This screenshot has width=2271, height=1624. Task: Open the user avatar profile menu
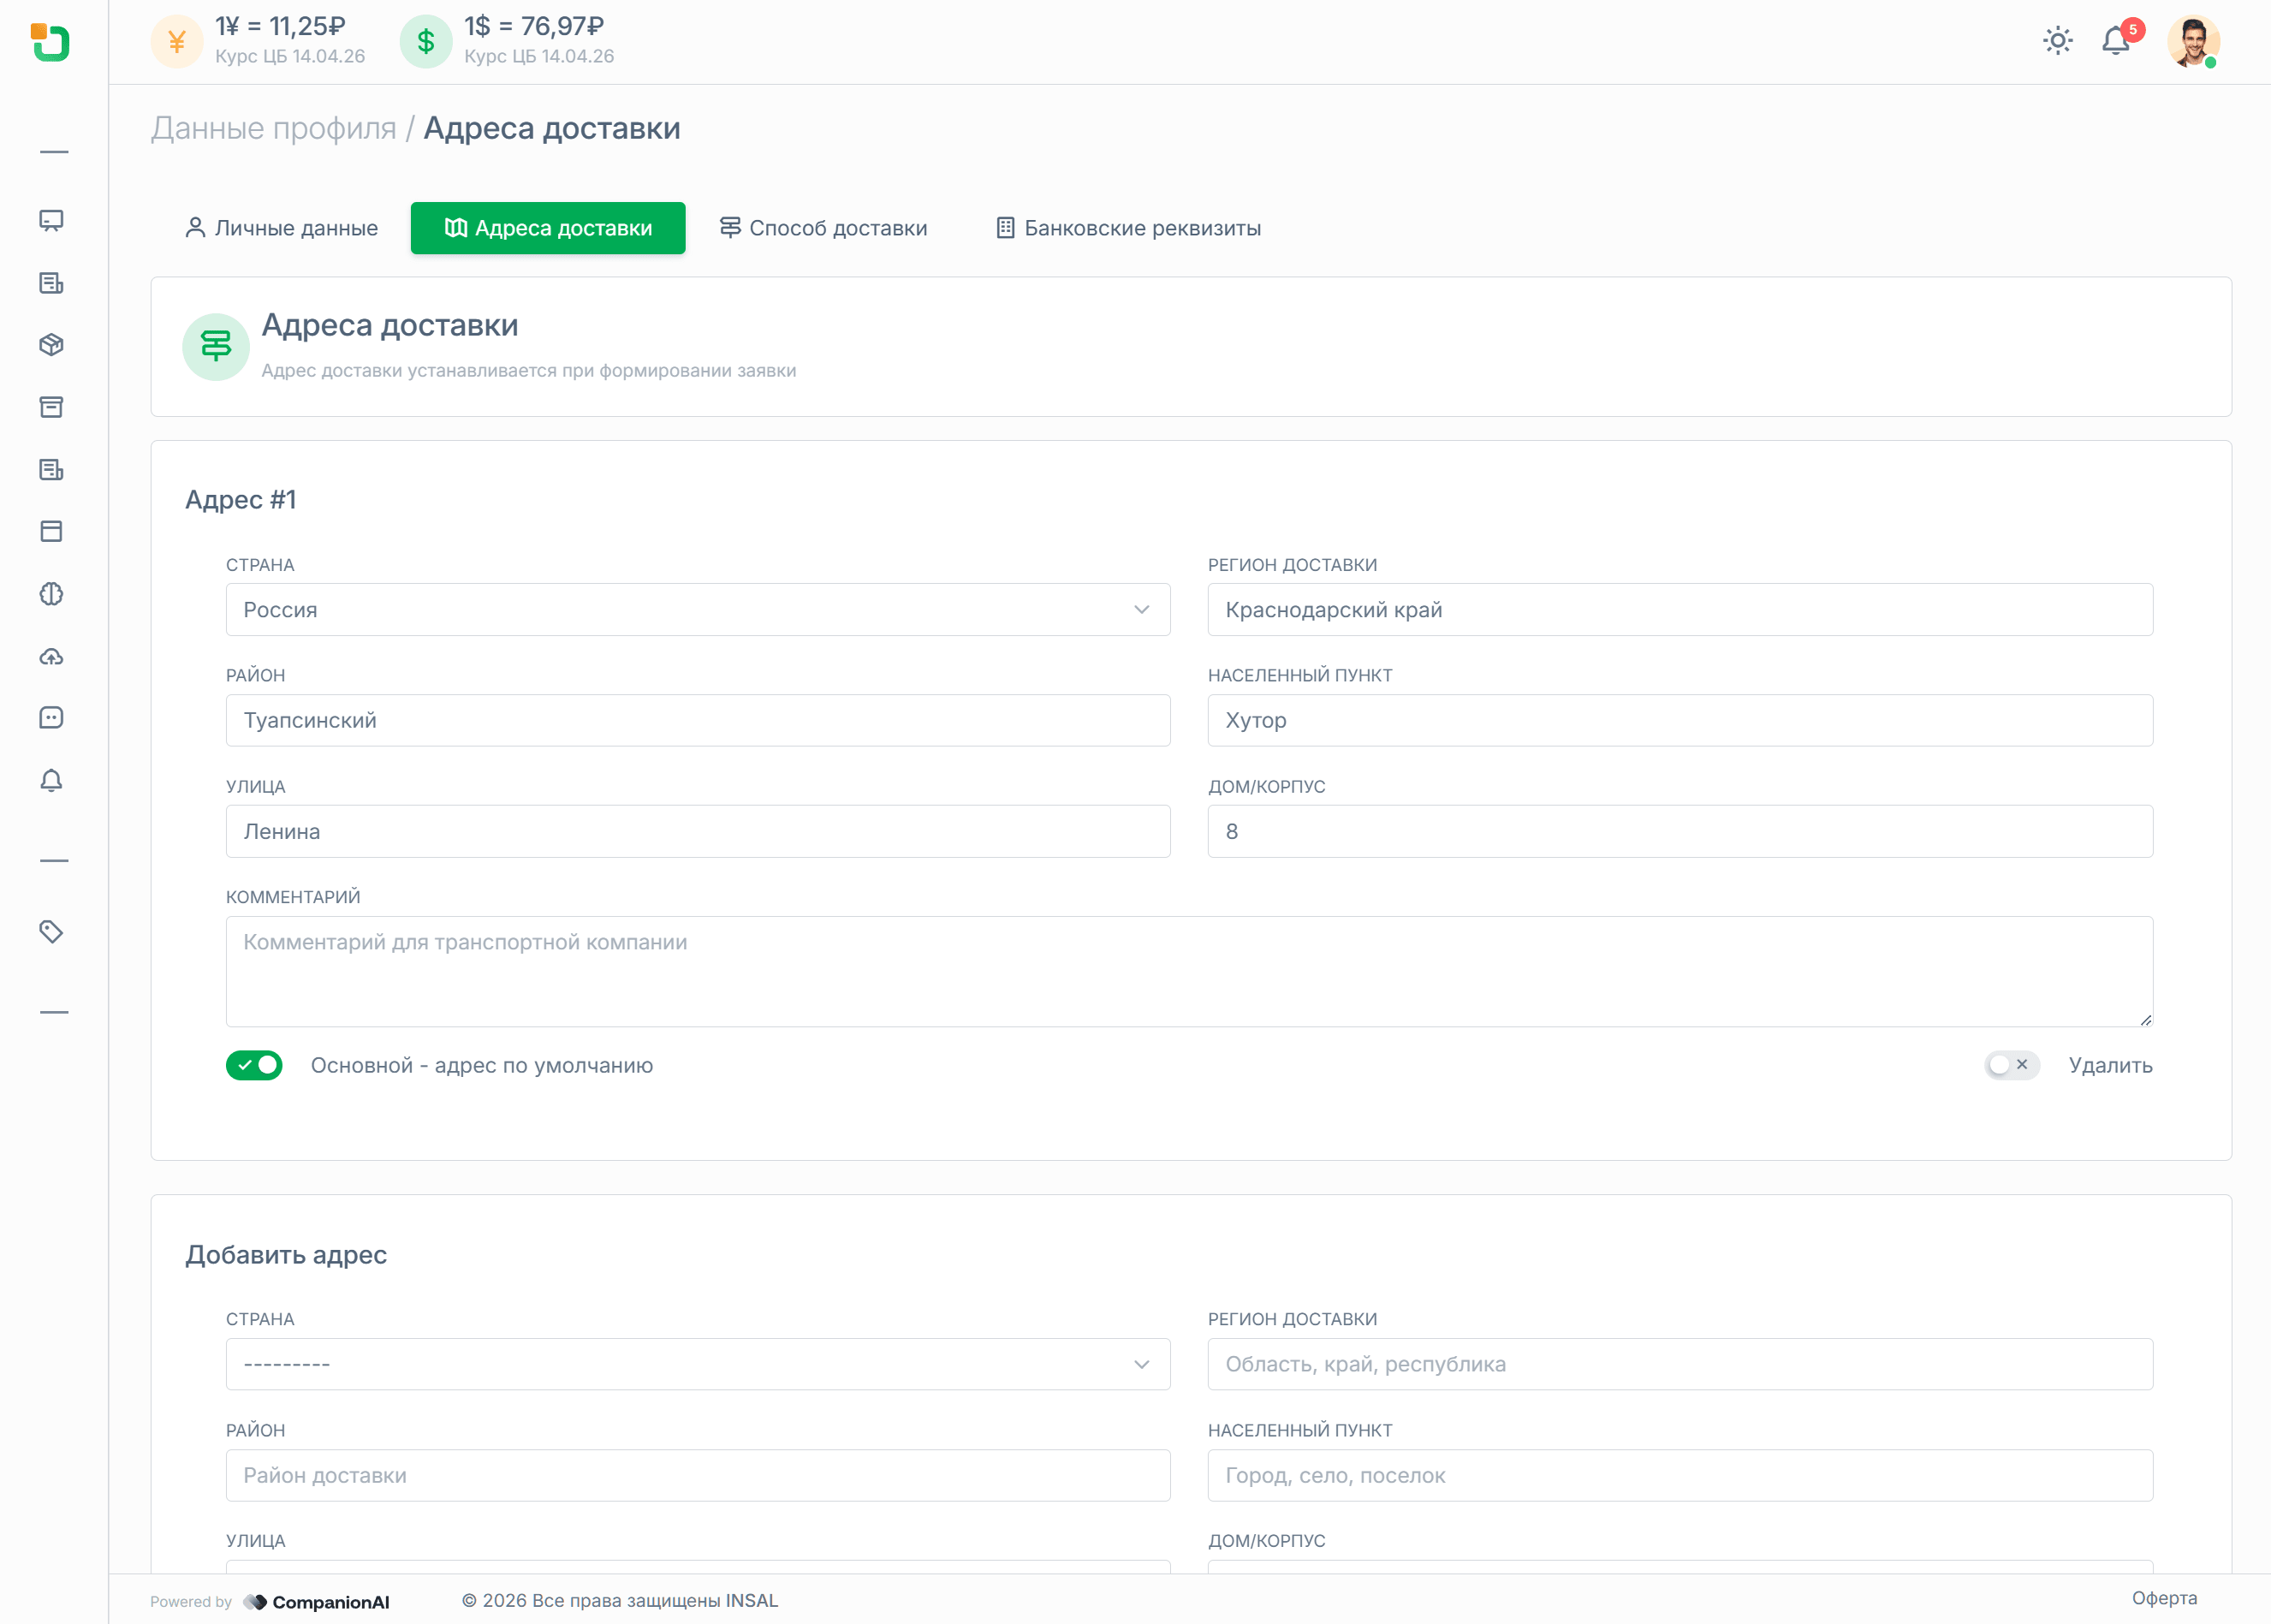click(x=2193, y=42)
